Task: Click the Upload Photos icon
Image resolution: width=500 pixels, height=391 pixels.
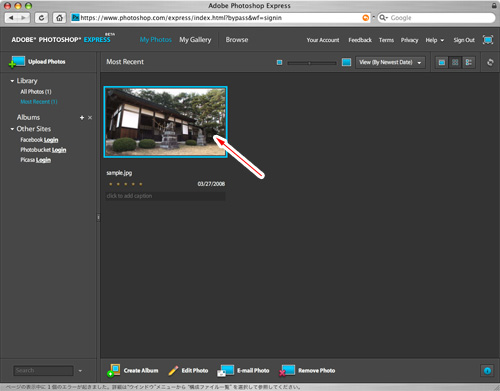Action: [x=17, y=62]
